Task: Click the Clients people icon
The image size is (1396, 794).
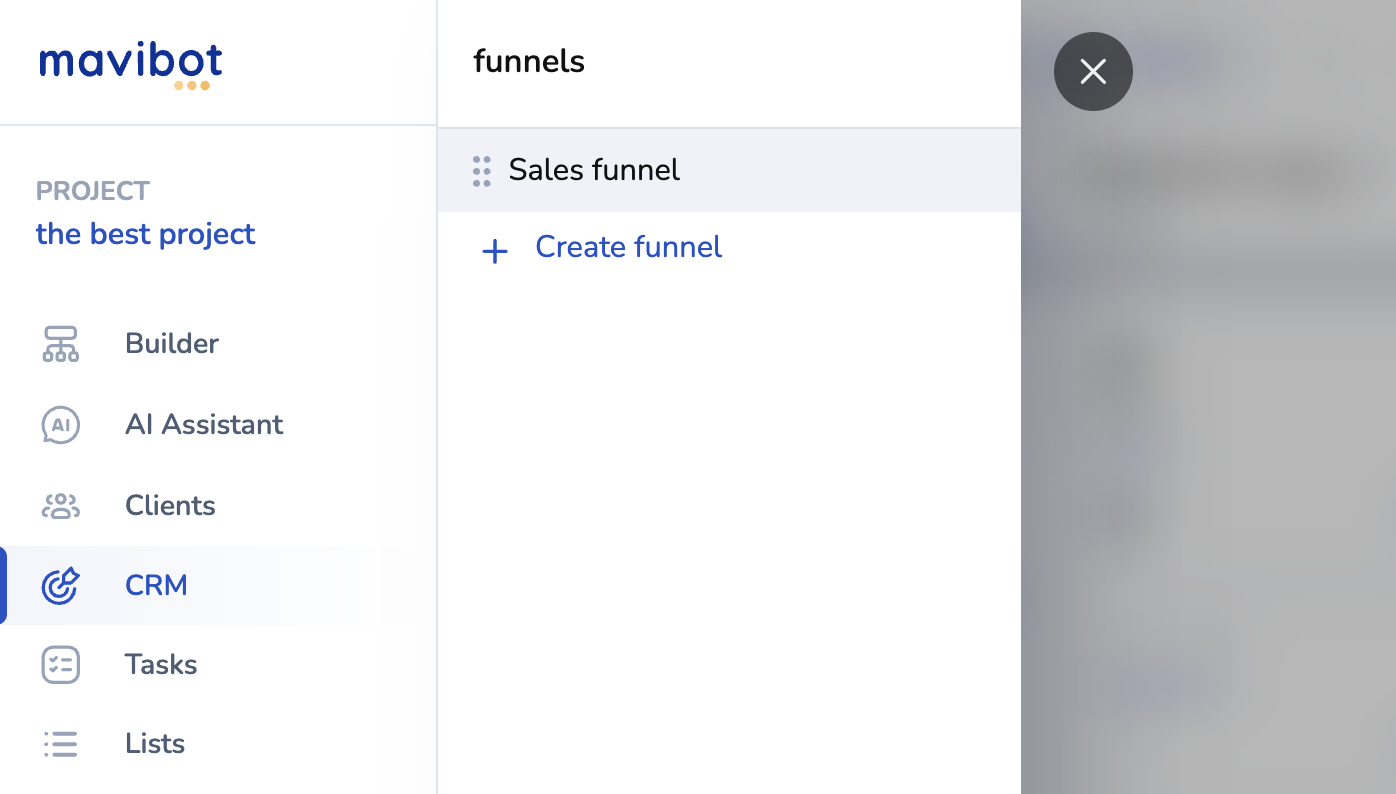Action: (60, 506)
